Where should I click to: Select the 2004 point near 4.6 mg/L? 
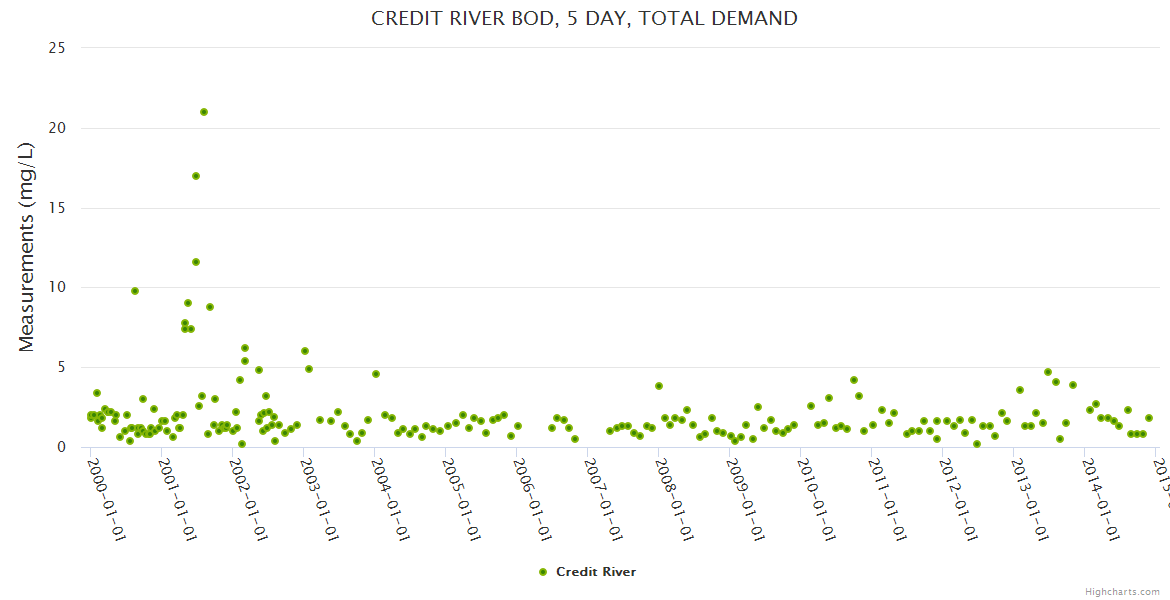point(376,374)
